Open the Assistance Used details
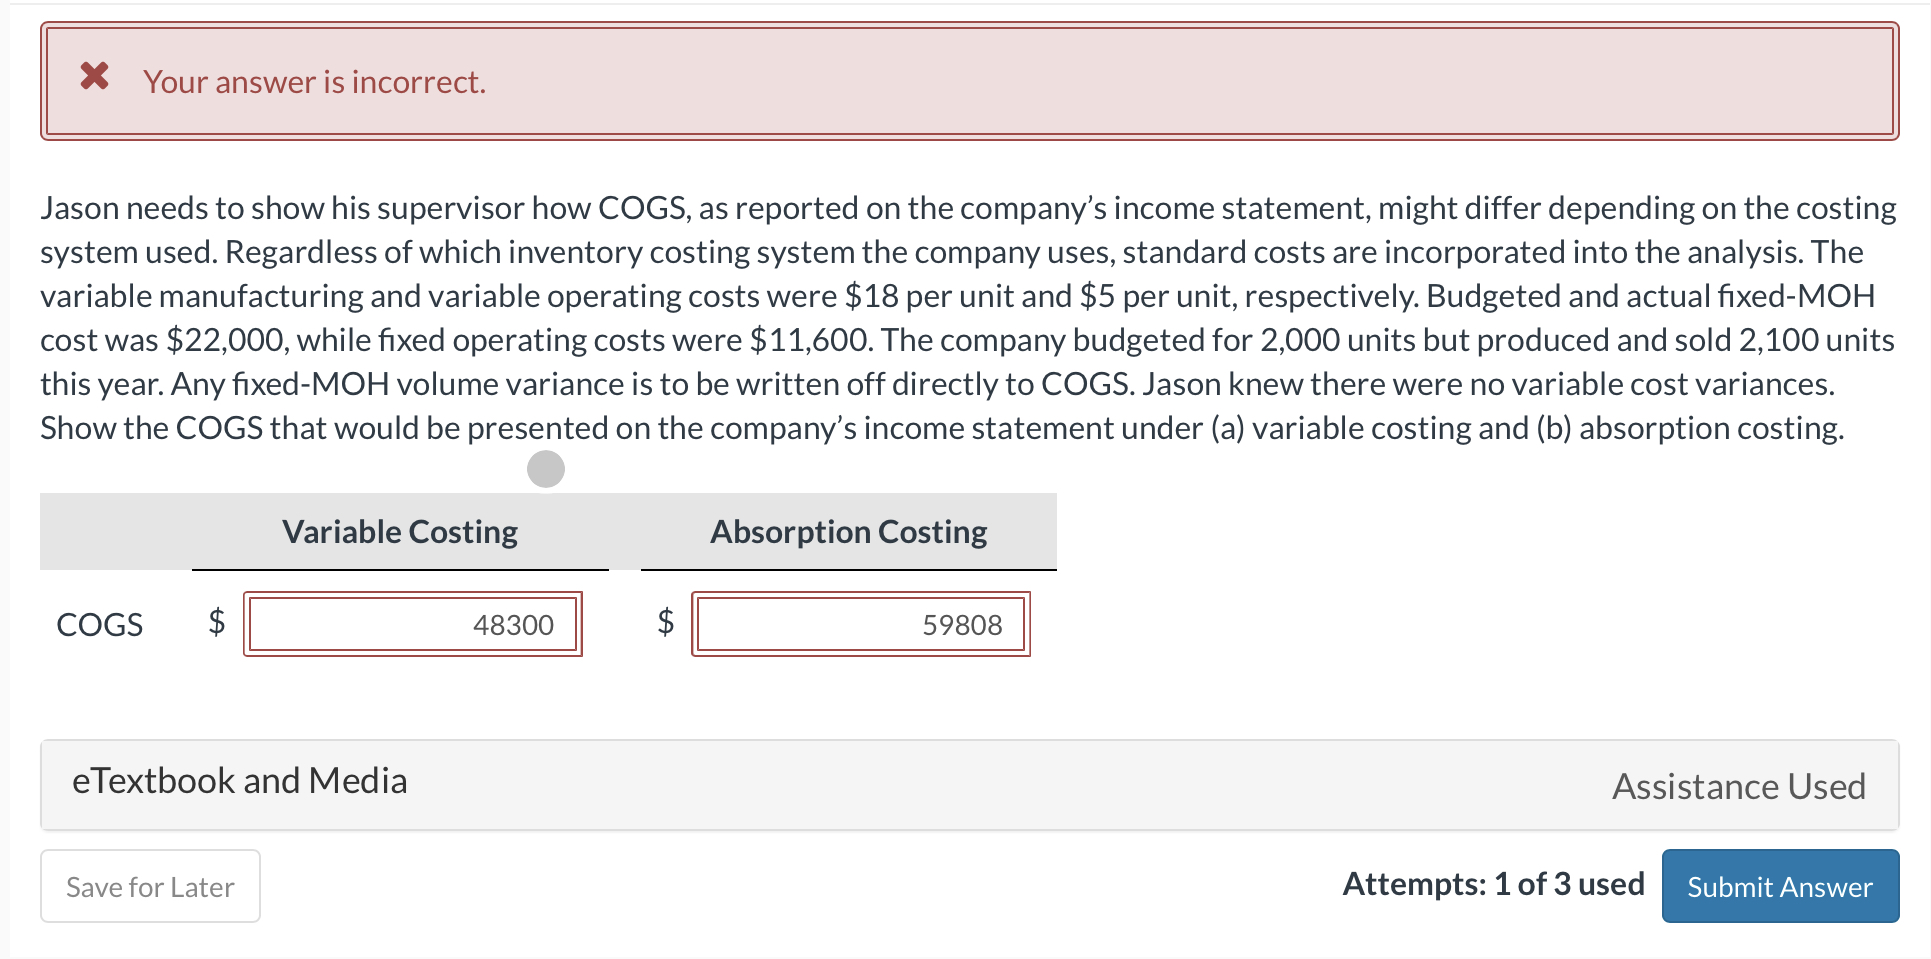This screenshot has width=1931, height=959. [x=1738, y=786]
